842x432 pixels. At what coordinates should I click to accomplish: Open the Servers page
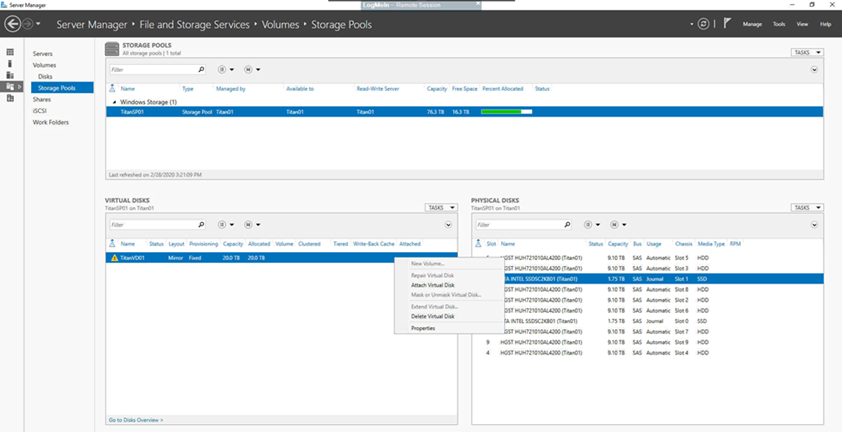pyautogui.click(x=42, y=54)
